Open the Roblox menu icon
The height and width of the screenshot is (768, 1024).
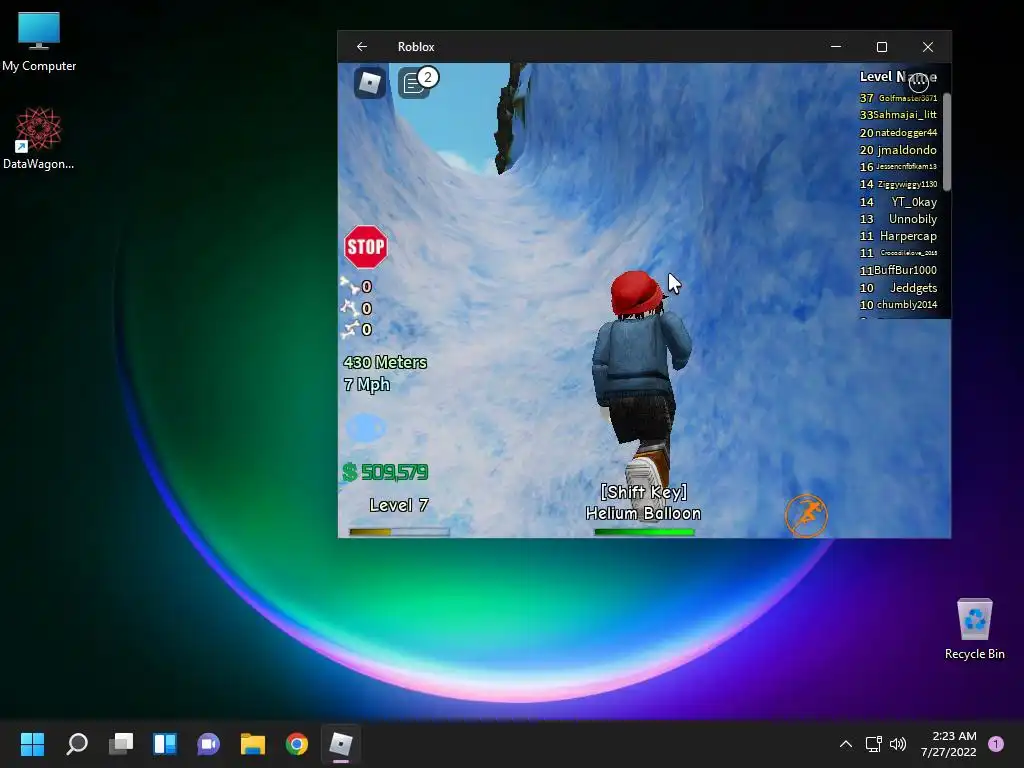pyautogui.click(x=370, y=83)
